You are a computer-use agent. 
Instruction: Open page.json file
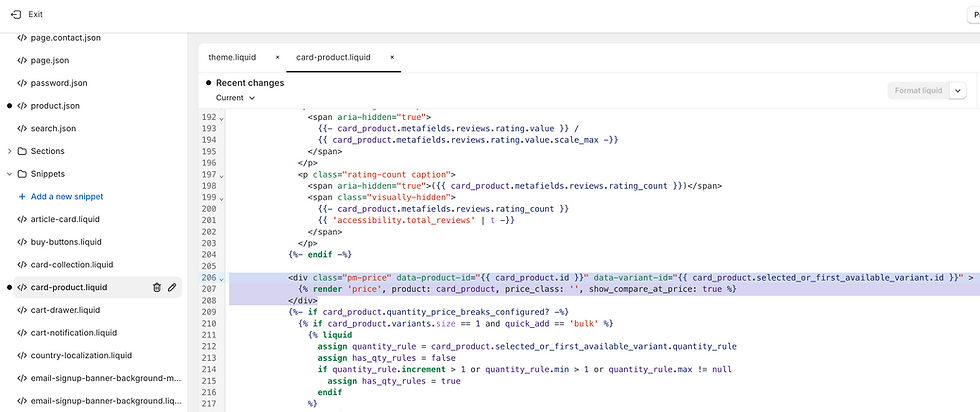click(49, 61)
